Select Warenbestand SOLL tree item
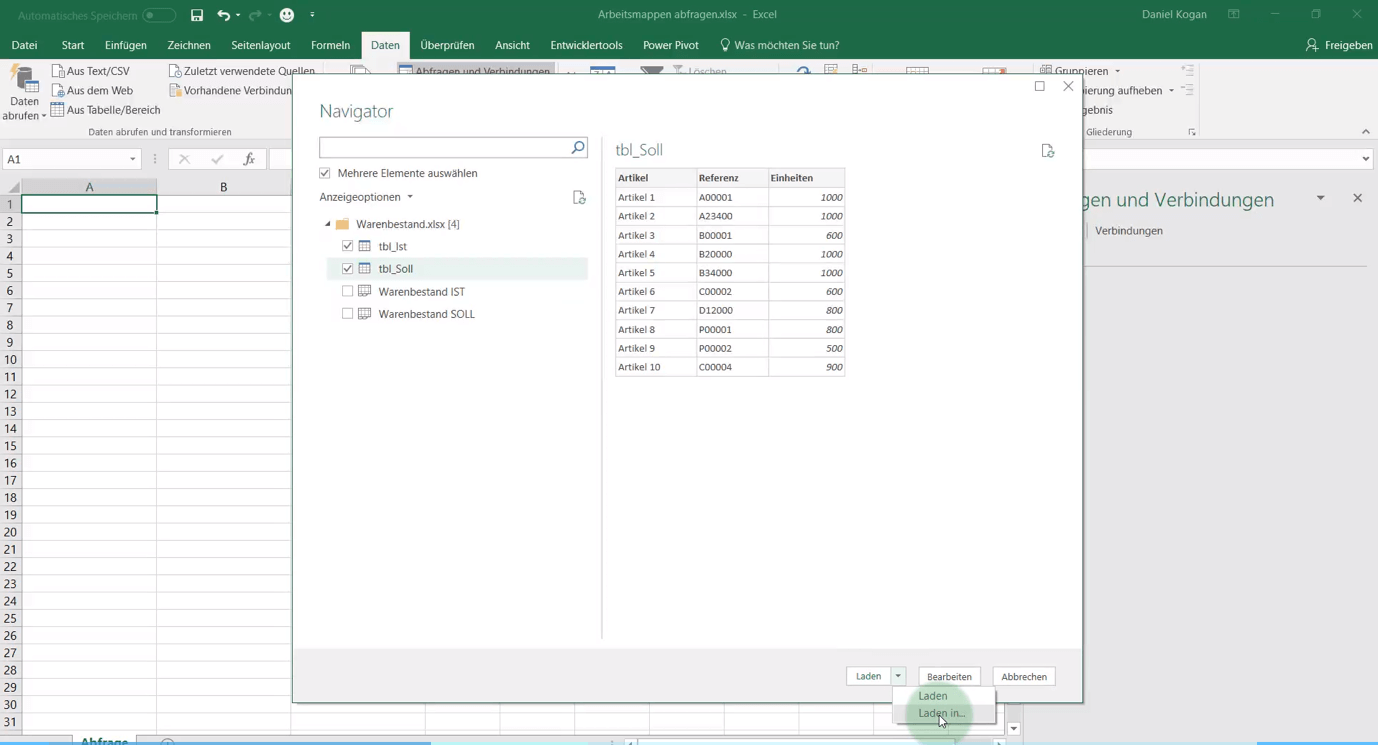This screenshot has width=1378, height=745. click(x=426, y=314)
